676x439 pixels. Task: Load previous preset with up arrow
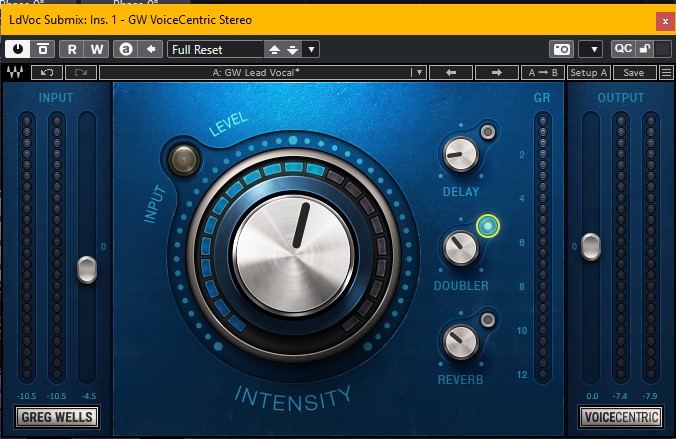click(x=274, y=50)
